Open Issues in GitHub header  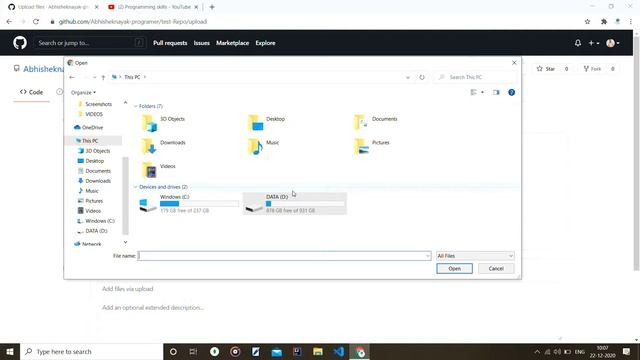coord(202,43)
